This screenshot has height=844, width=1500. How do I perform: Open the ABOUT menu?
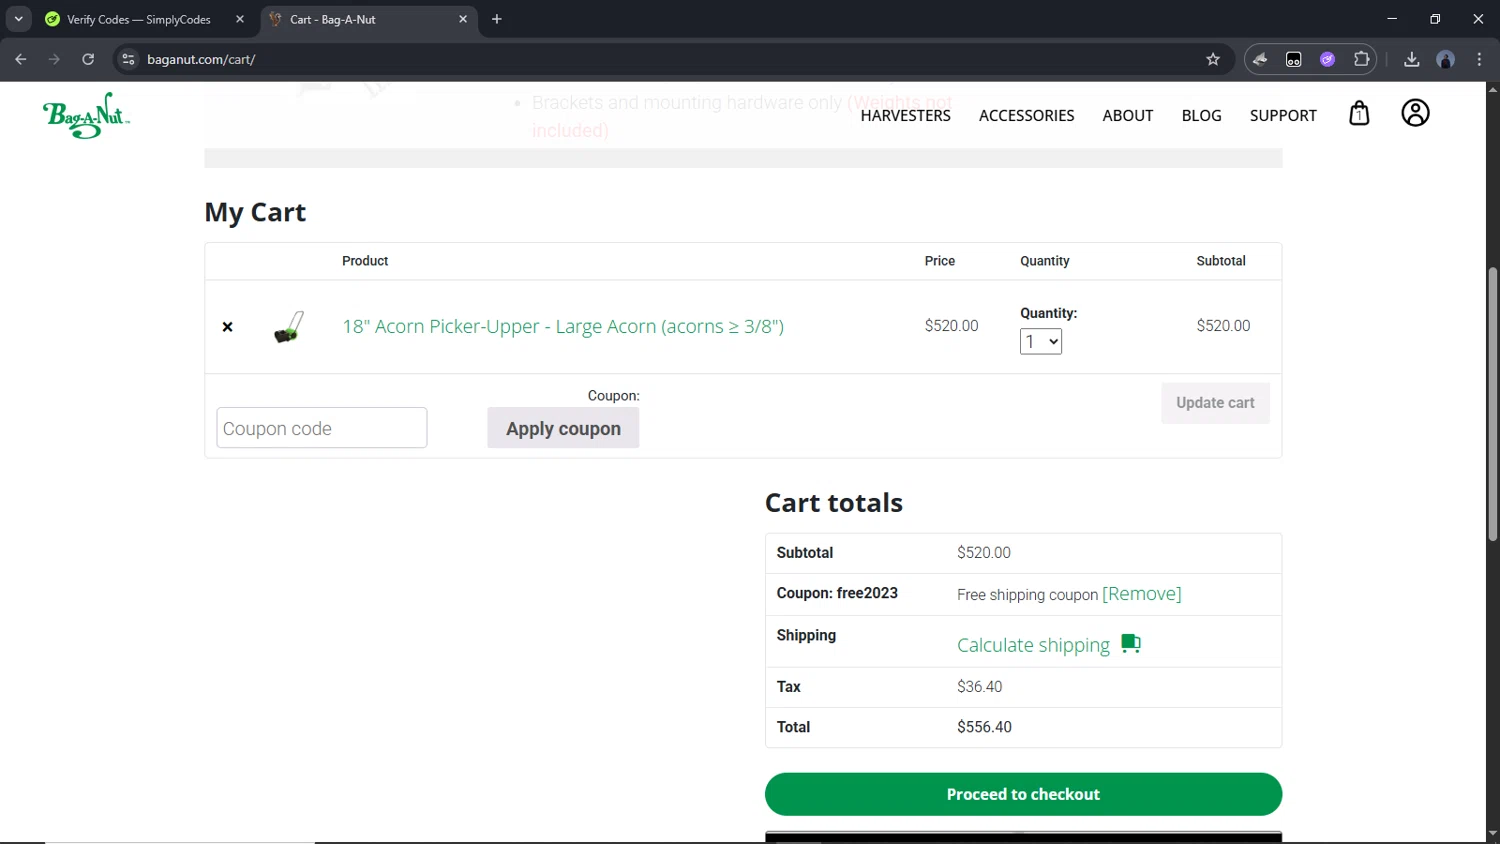(x=1127, y=115)
